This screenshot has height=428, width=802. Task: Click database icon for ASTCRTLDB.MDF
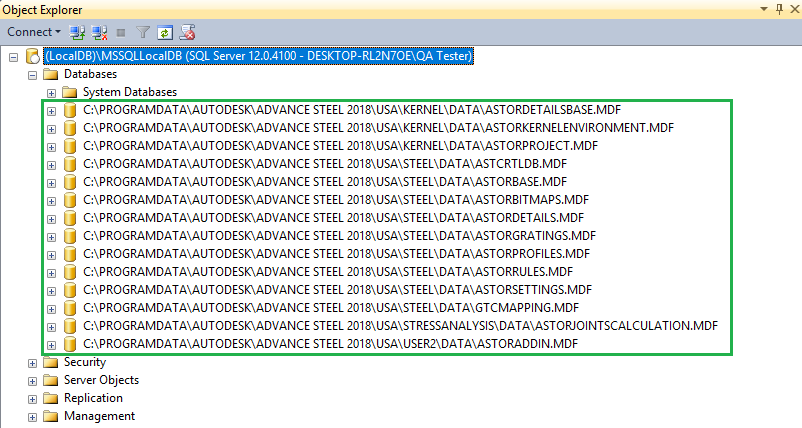tap(70, 164)
